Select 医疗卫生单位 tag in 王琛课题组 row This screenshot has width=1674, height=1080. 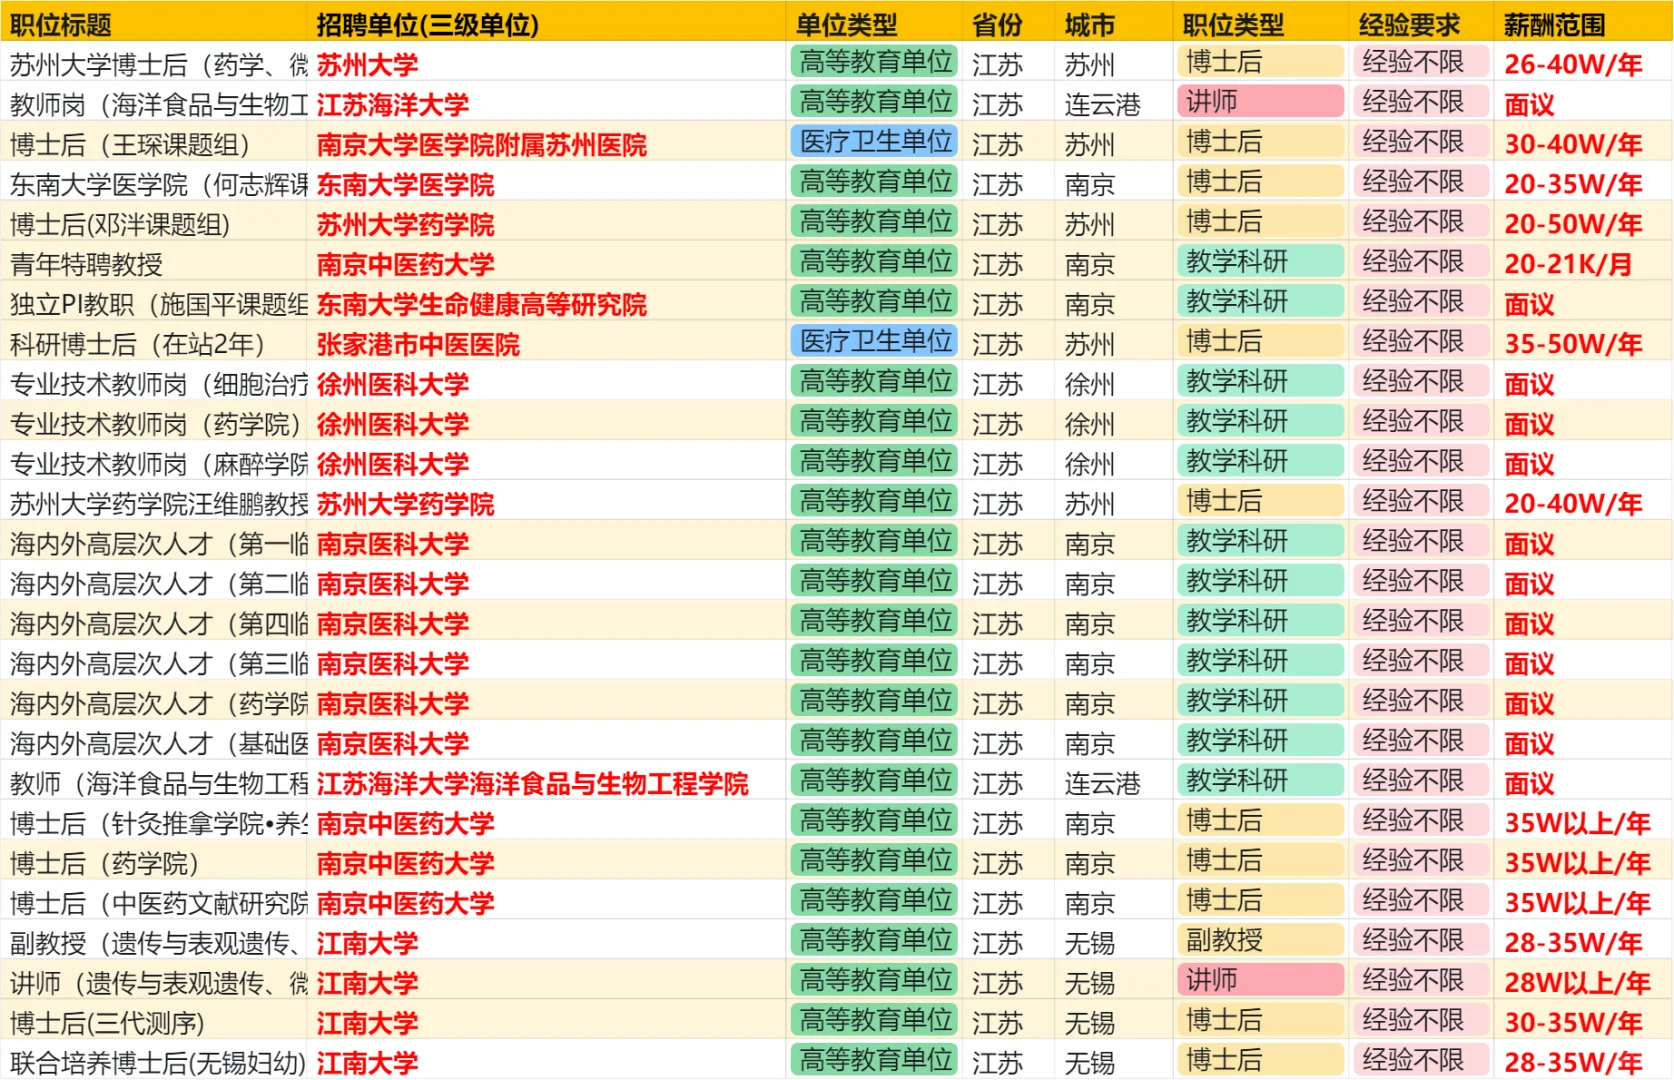pyautogui.click(x=874, y=142)
